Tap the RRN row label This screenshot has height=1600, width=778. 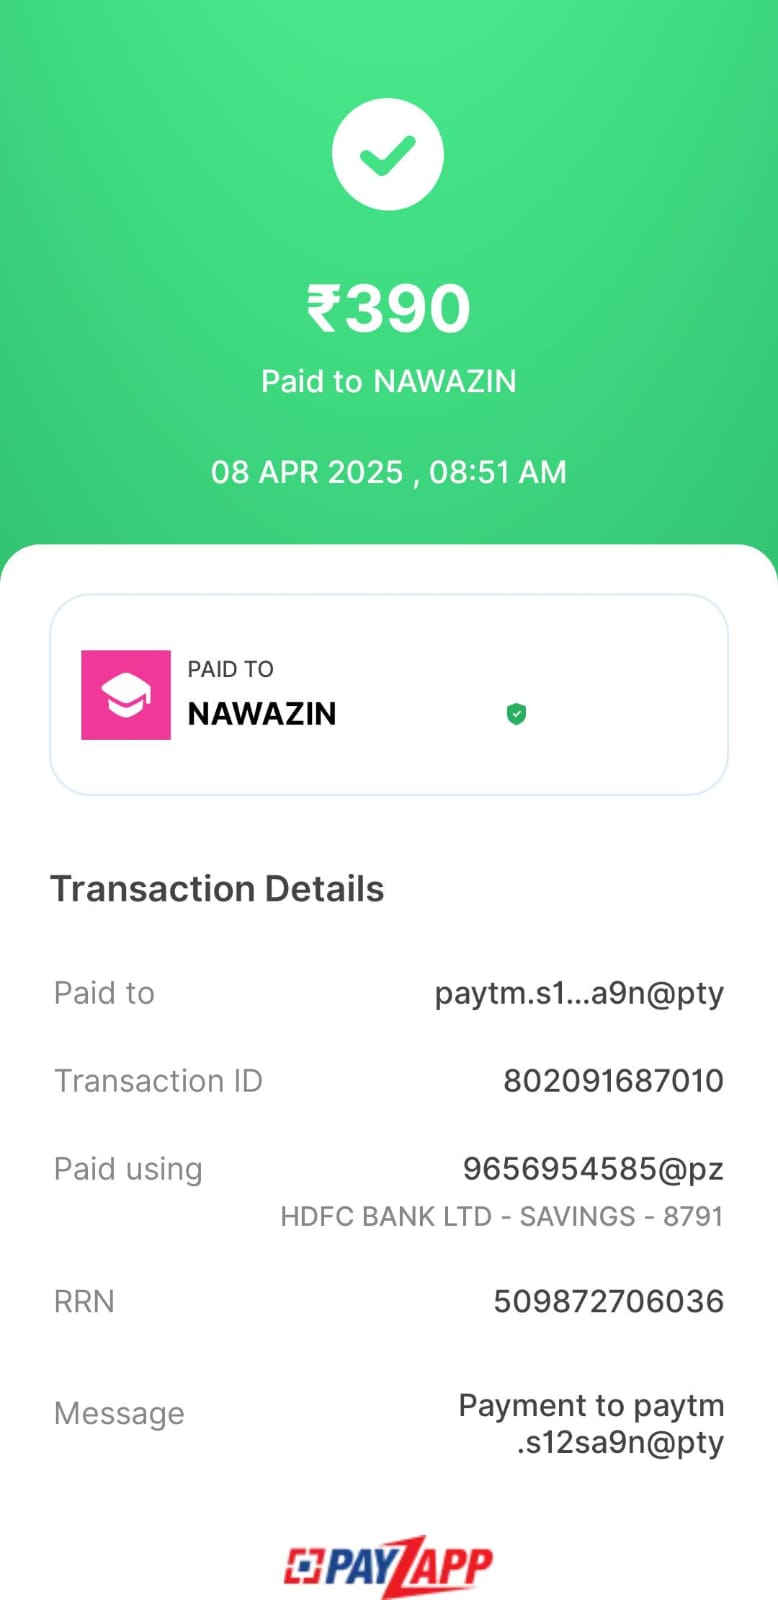[x=84, y=1301]
